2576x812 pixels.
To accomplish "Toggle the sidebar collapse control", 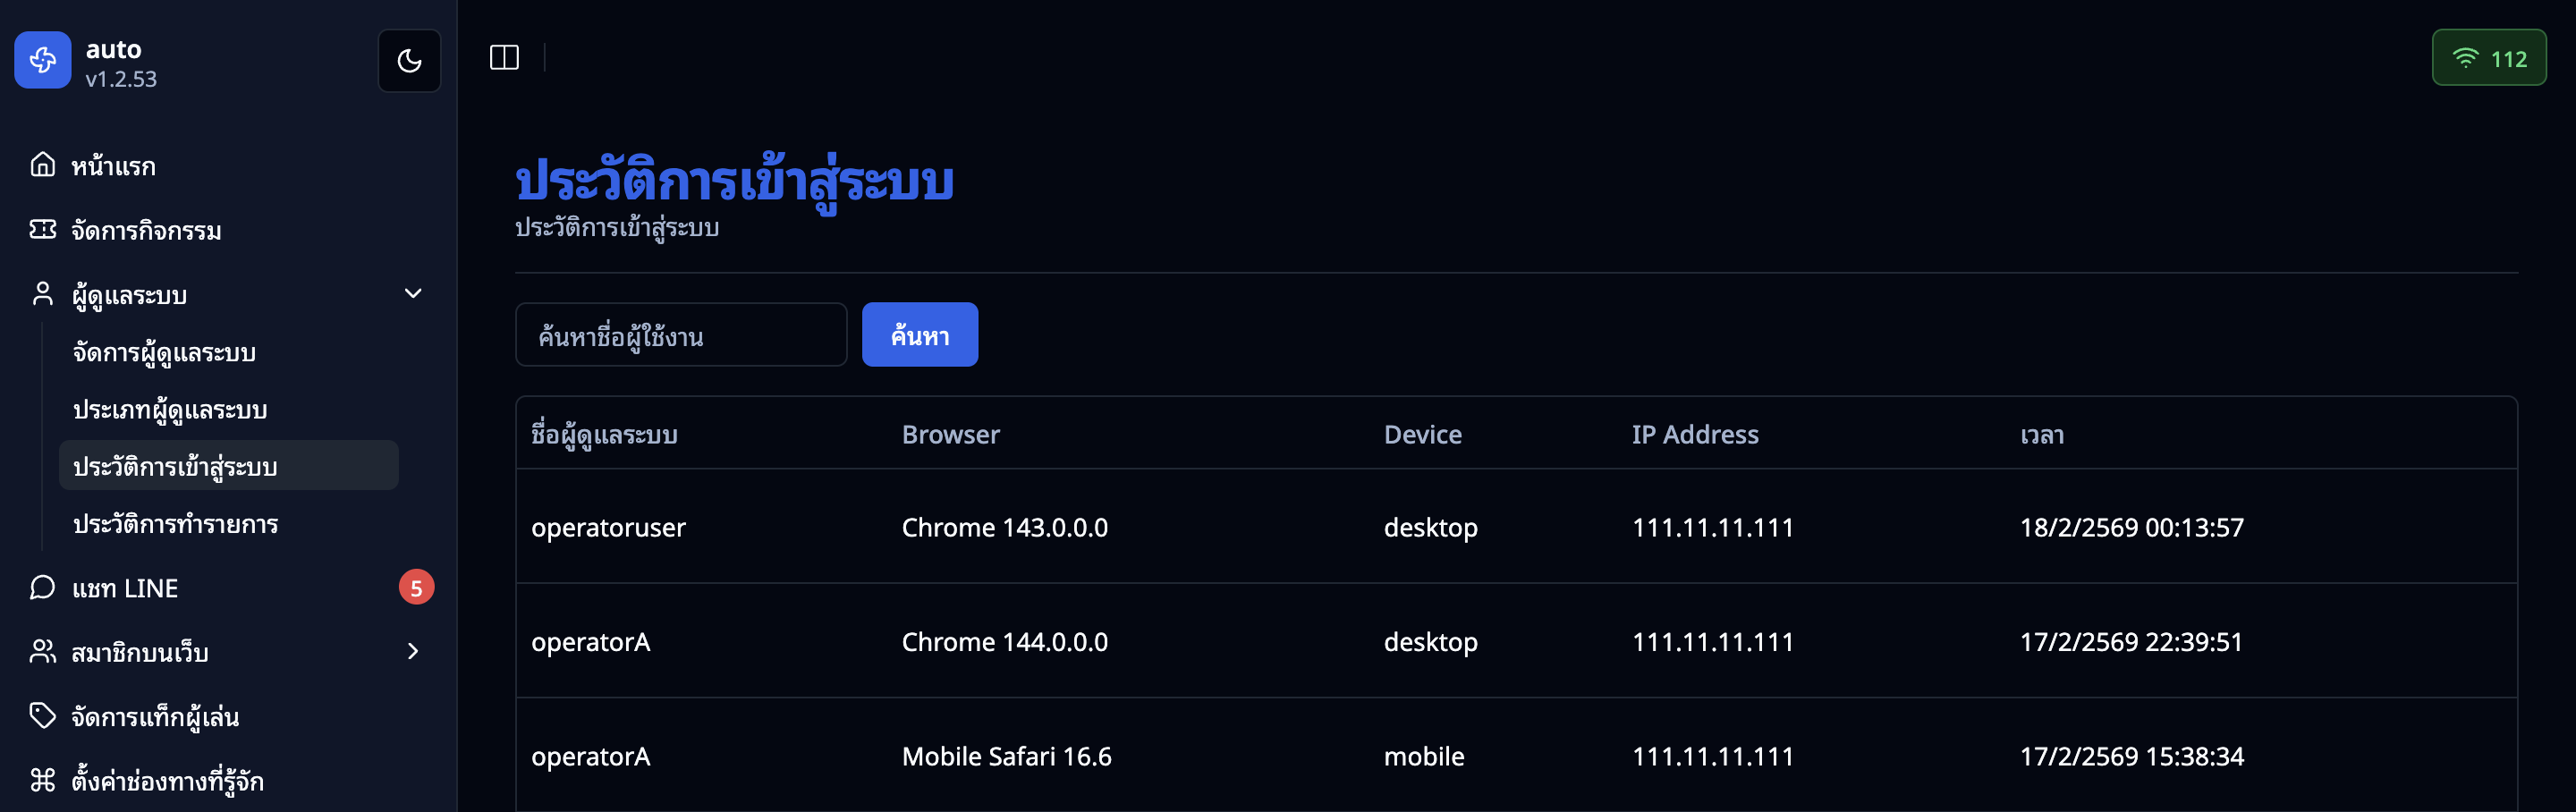I will click(505, 57).
